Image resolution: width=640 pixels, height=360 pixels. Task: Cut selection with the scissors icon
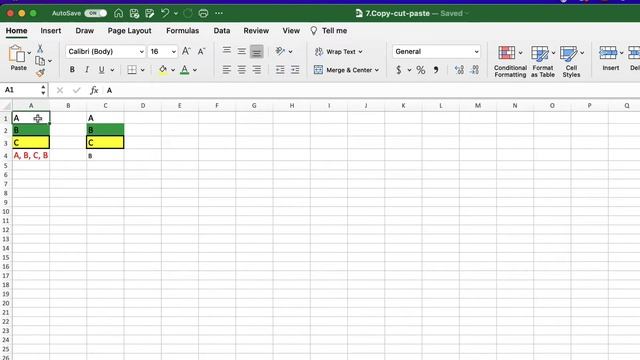point(40,49)
